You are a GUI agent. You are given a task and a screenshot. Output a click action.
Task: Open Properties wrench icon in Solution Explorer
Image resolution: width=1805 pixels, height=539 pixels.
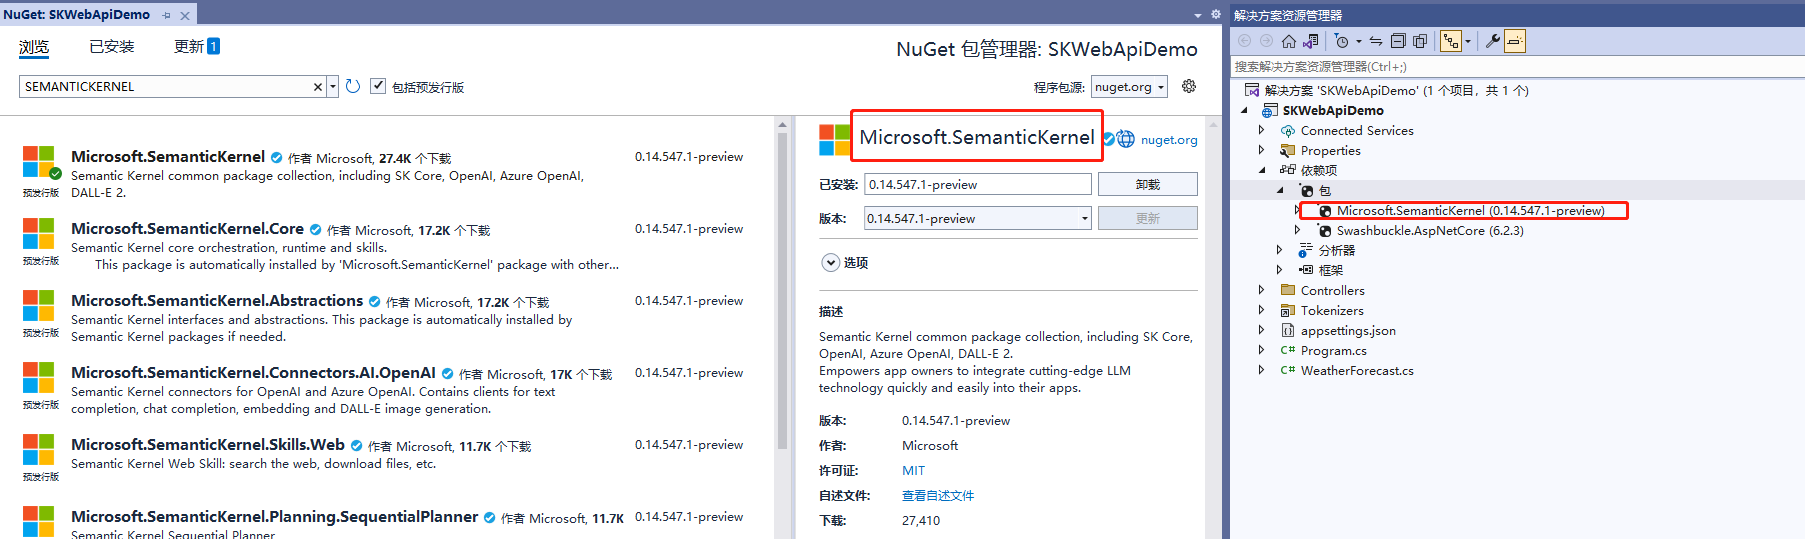[1493, 41]
